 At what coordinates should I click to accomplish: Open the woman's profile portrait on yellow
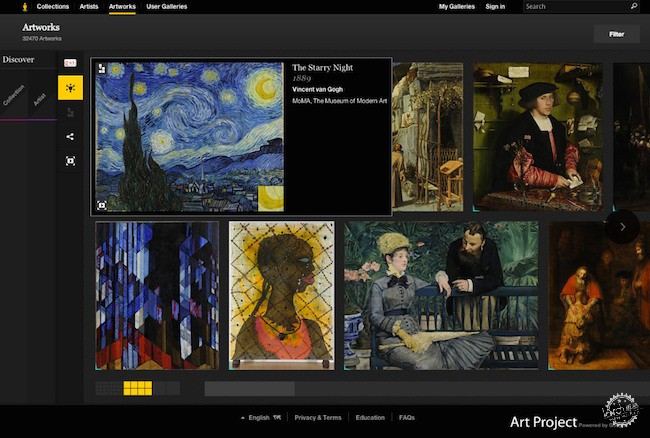coord(281,295)
